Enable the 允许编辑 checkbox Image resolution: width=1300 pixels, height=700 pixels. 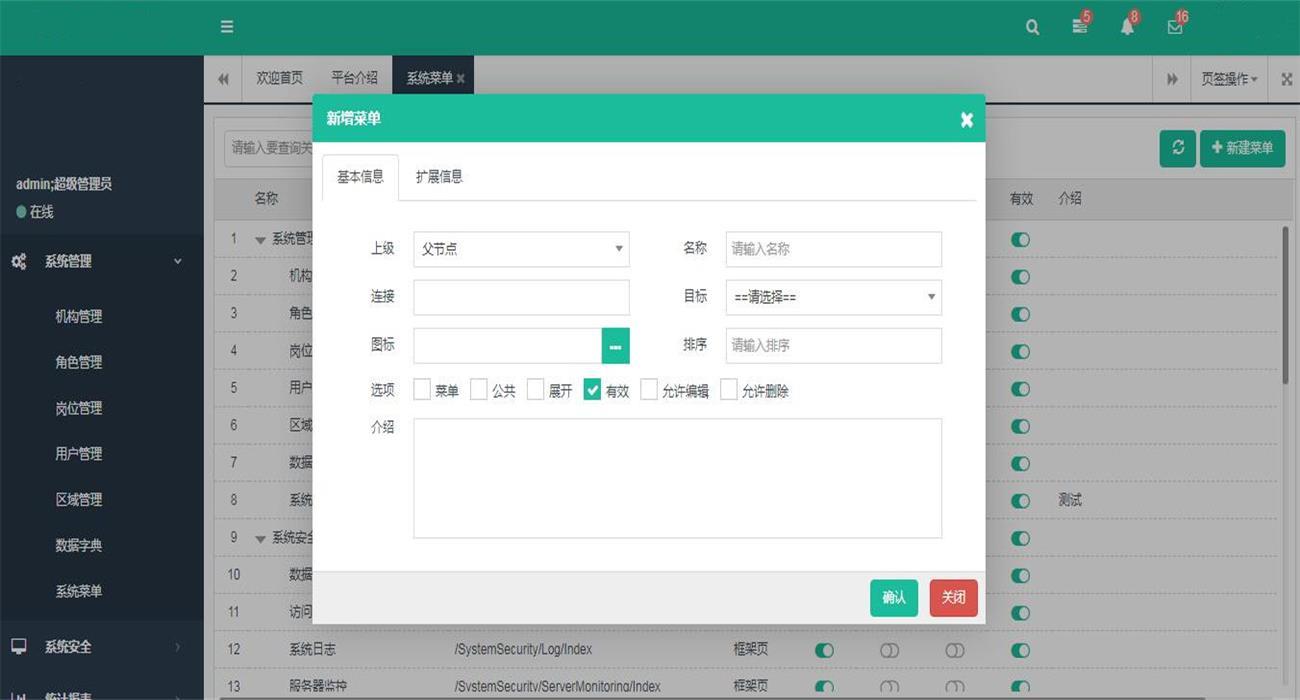click(x=649, y=390)
